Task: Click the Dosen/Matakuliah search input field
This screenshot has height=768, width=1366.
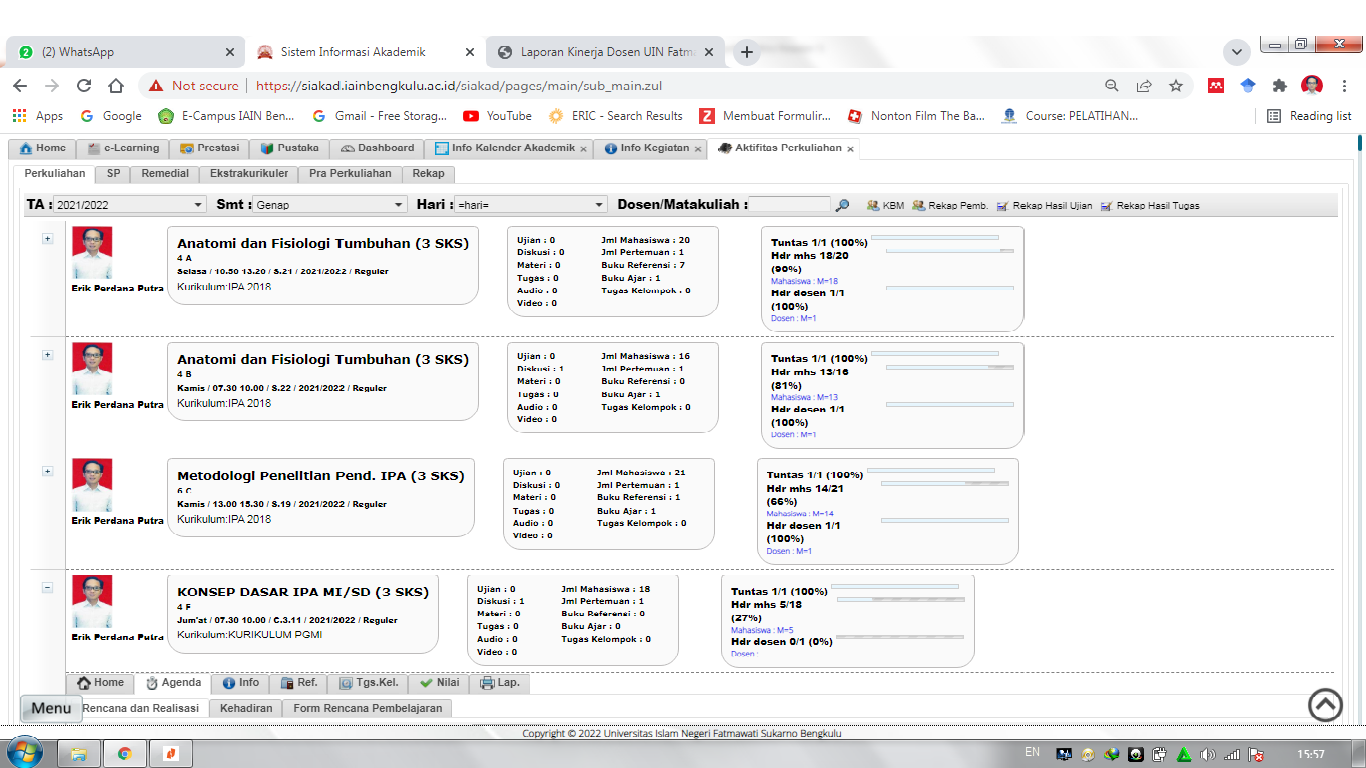Action: pos(789,205)
